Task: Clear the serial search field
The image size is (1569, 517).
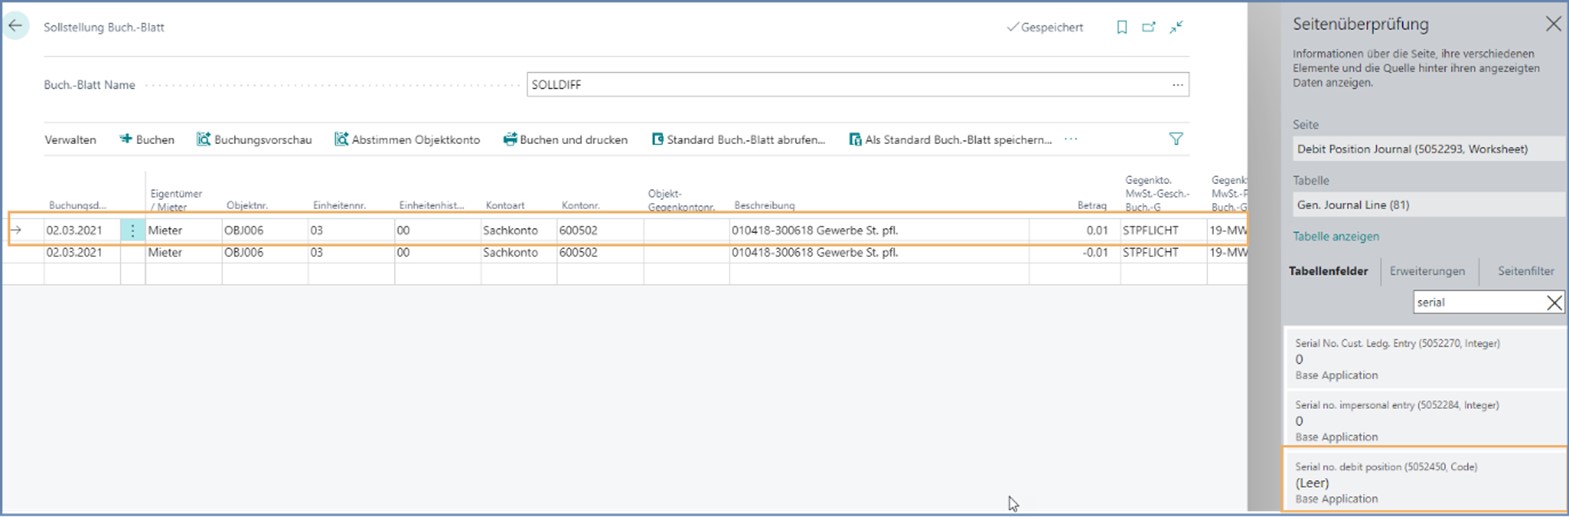Action: 1553,303
